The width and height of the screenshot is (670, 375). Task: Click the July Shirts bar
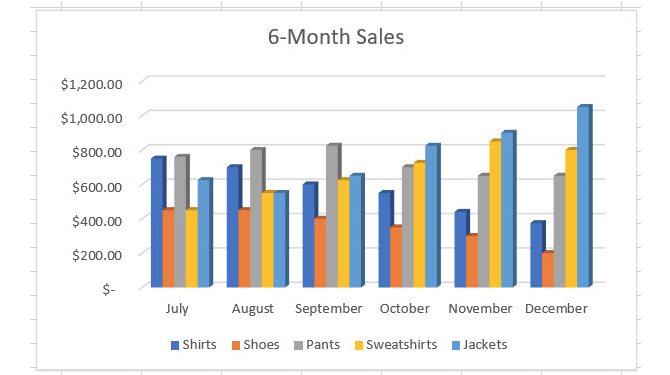[x=157, y=222]
